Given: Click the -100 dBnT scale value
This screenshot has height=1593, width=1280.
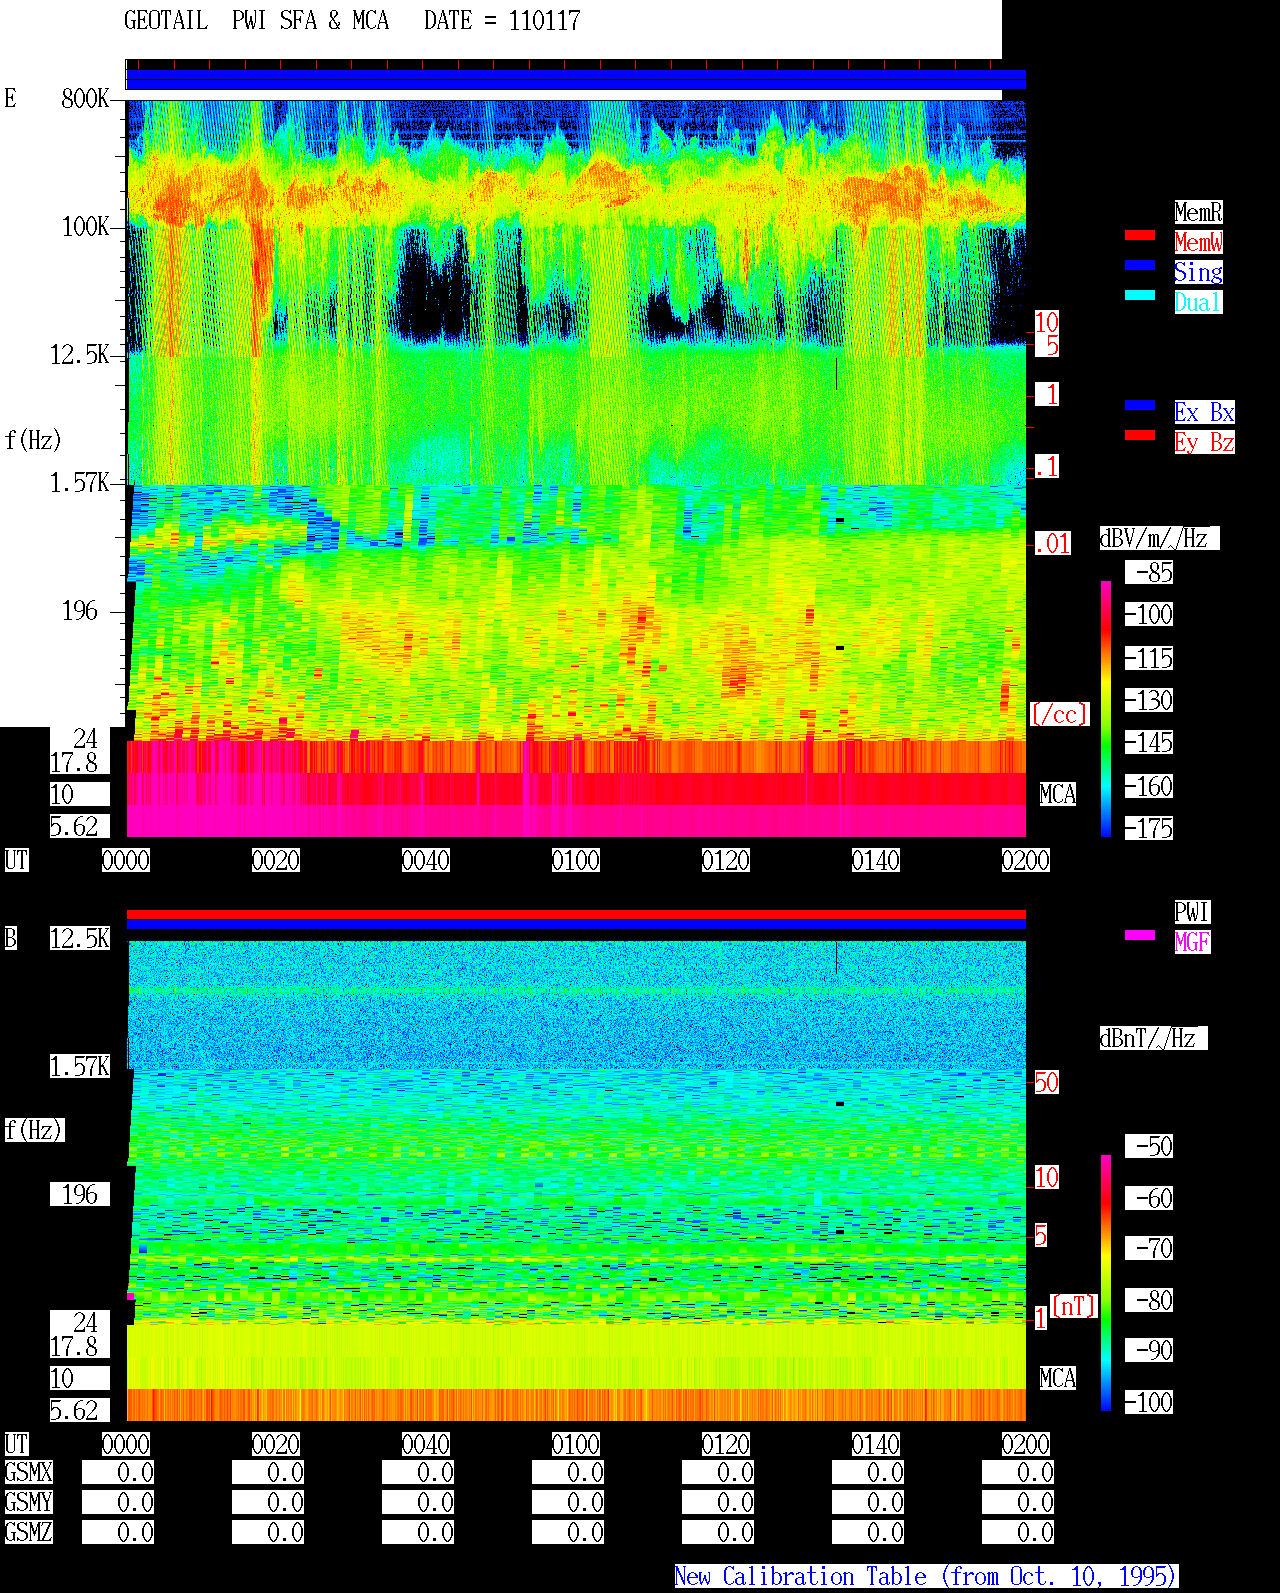Looking at the screenshot, I should point(1150,1402).
